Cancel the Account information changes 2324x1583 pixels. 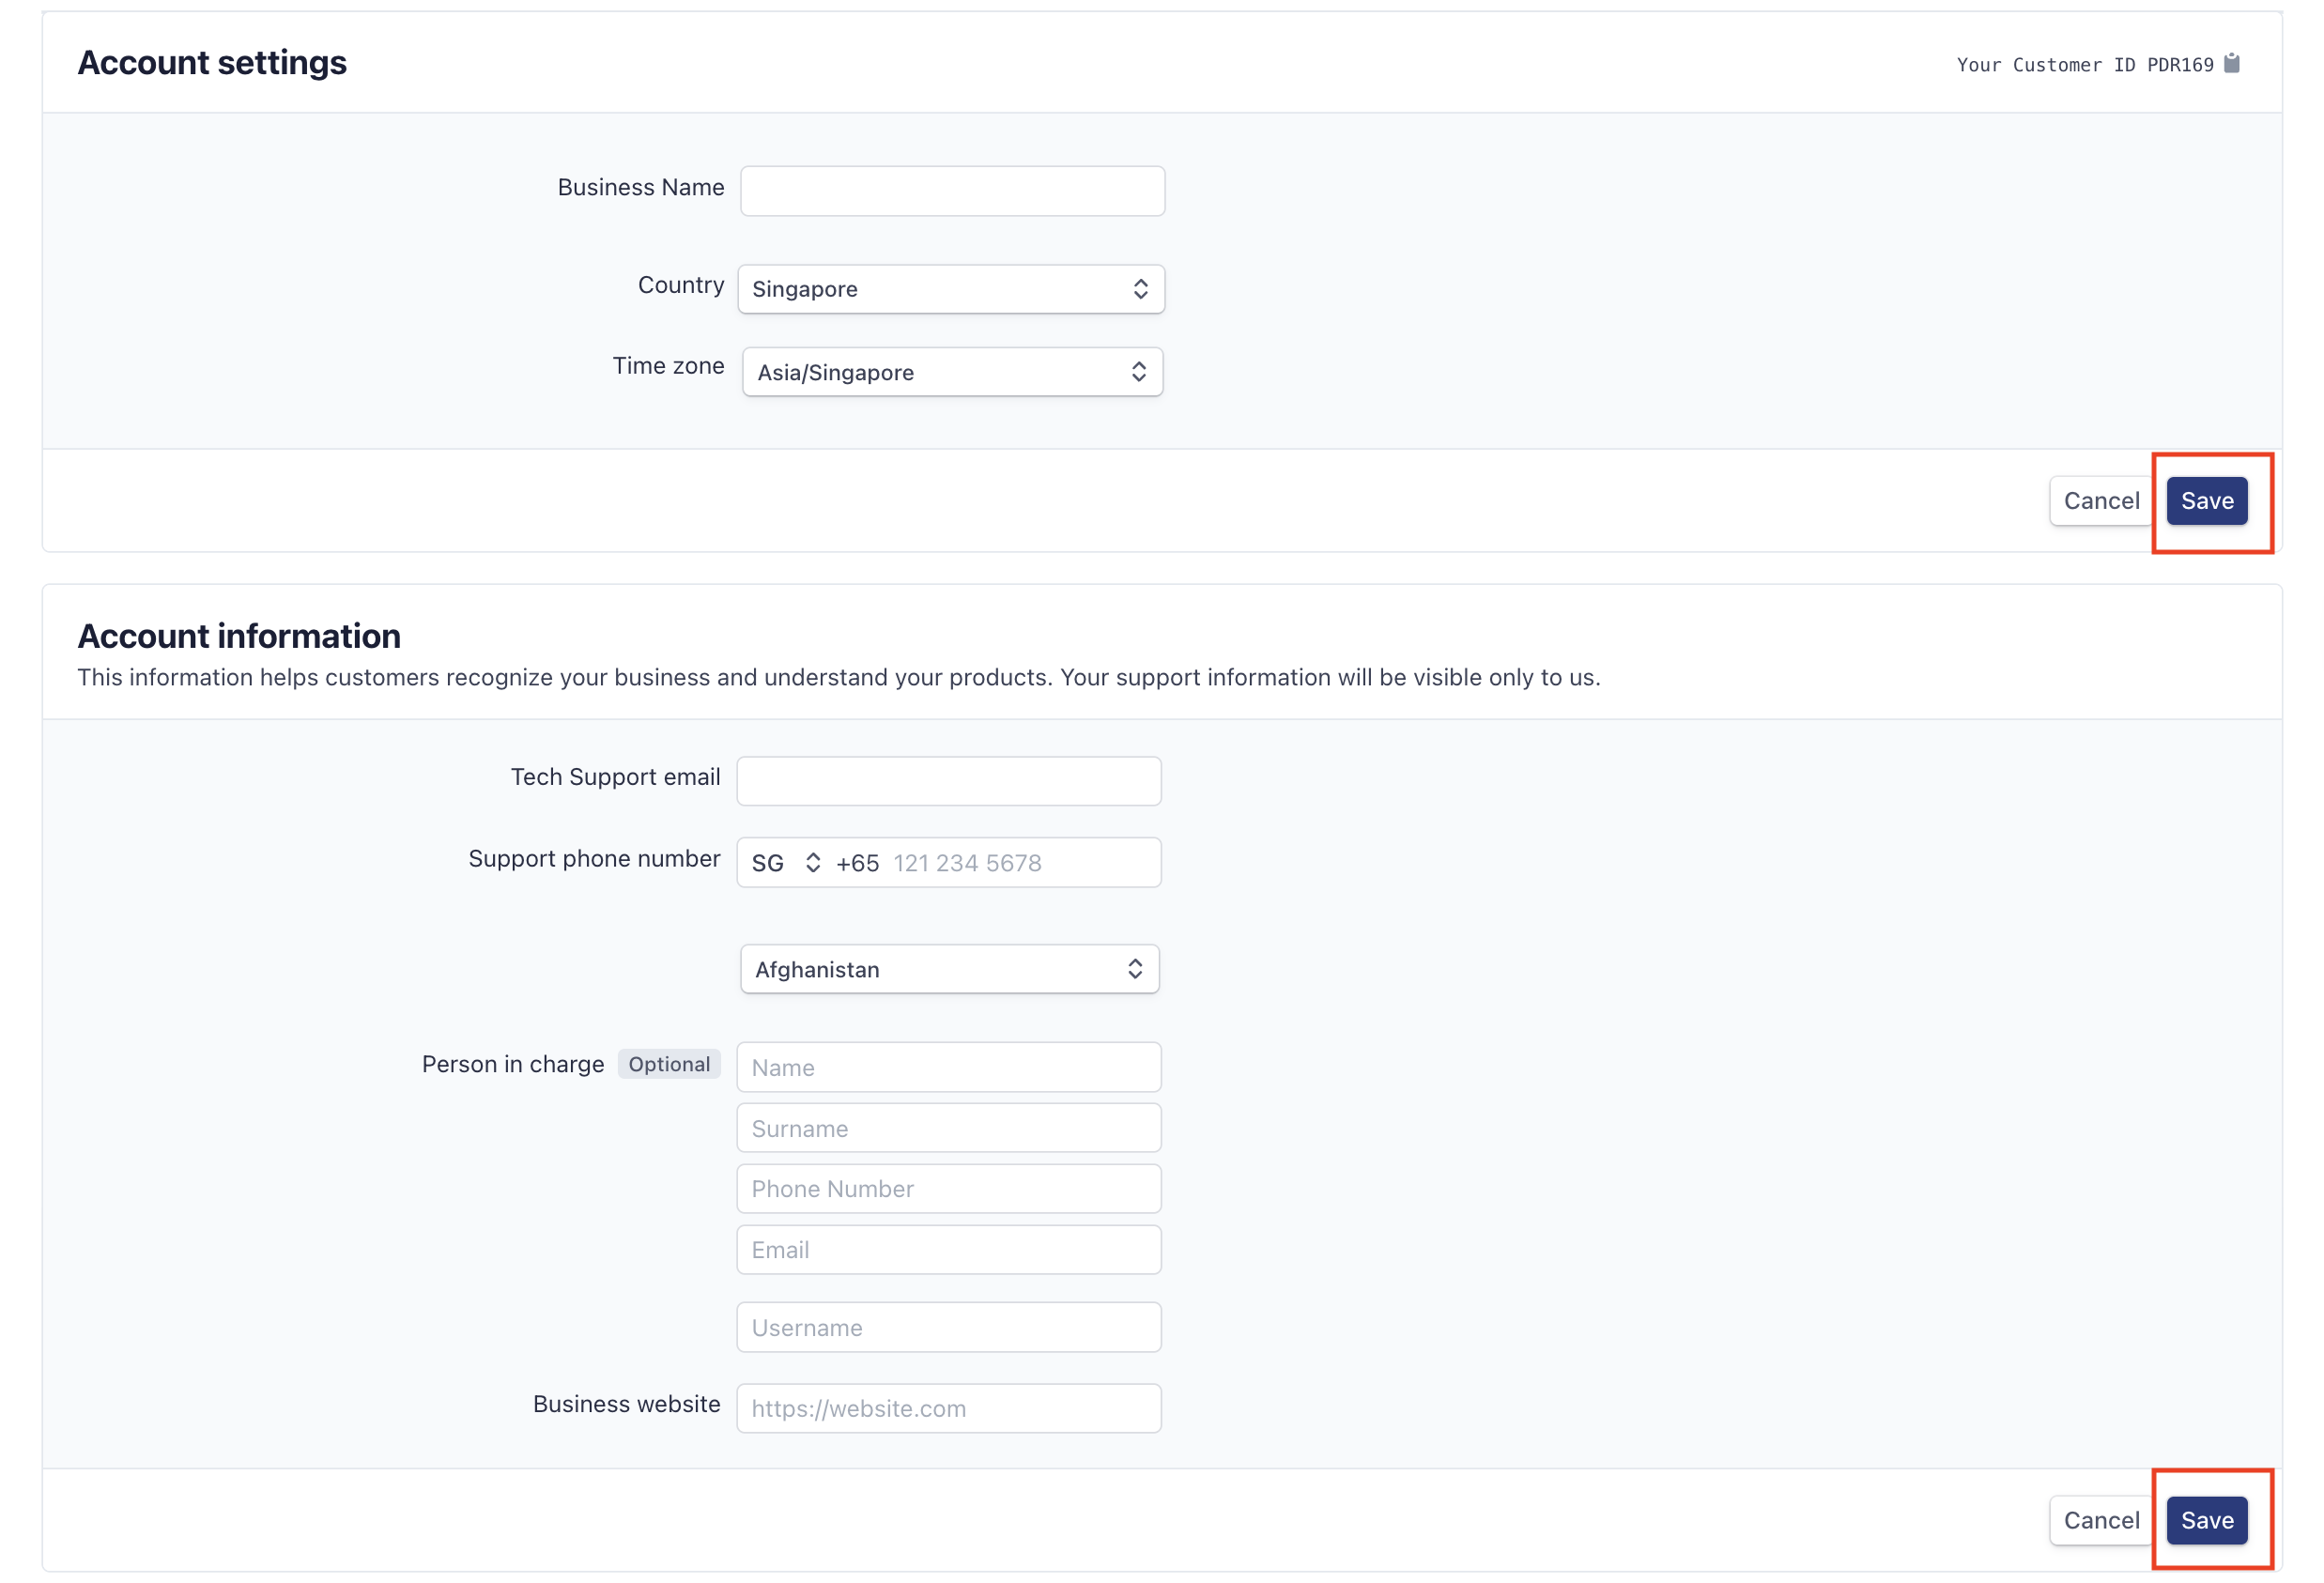[2100, 1520]
